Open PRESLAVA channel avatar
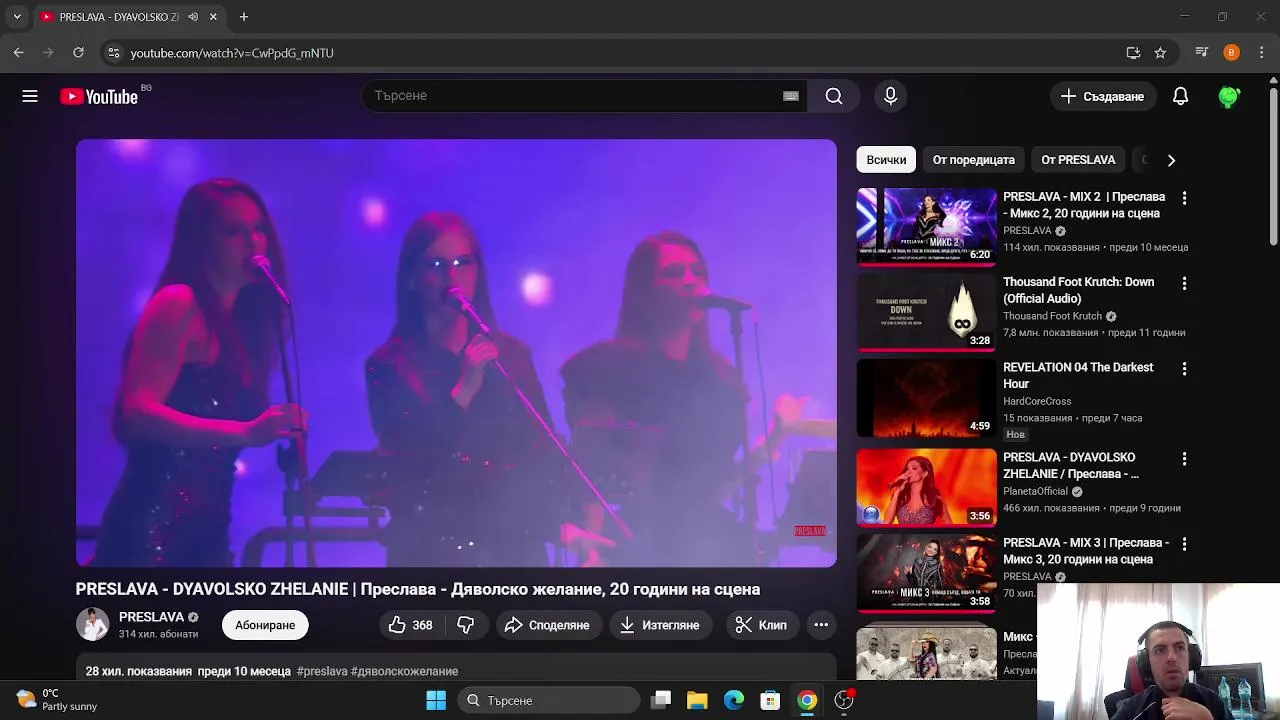 (x=92, y=624)
